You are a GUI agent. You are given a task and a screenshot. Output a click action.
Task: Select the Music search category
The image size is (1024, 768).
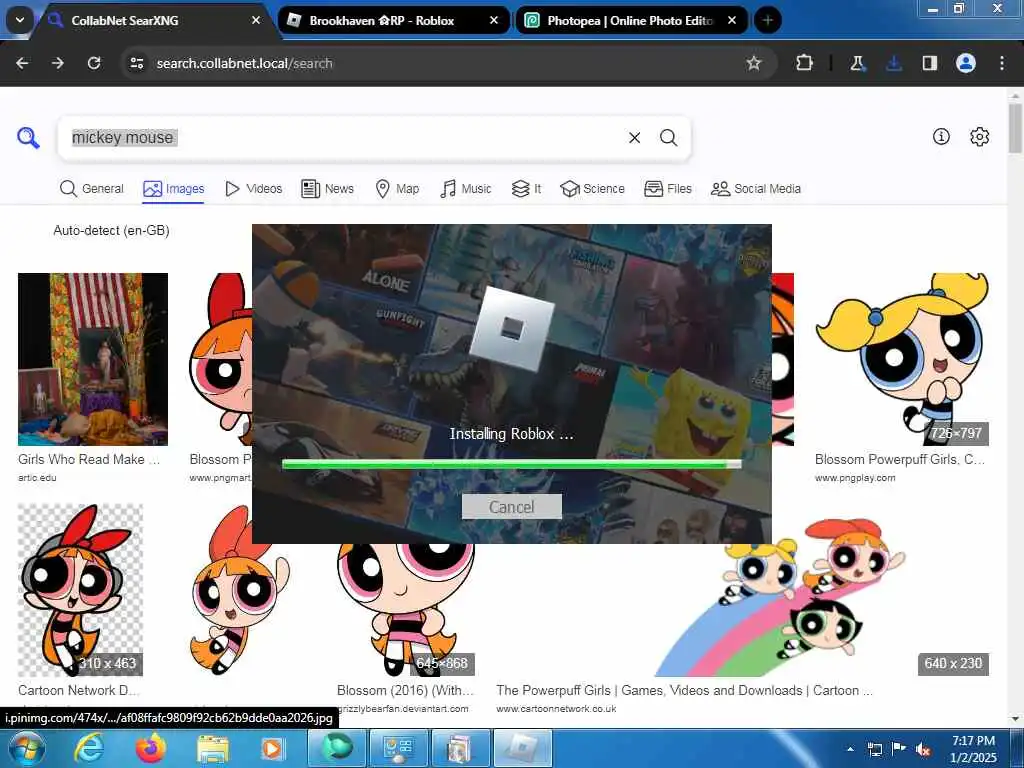click(x=466, y=189)
